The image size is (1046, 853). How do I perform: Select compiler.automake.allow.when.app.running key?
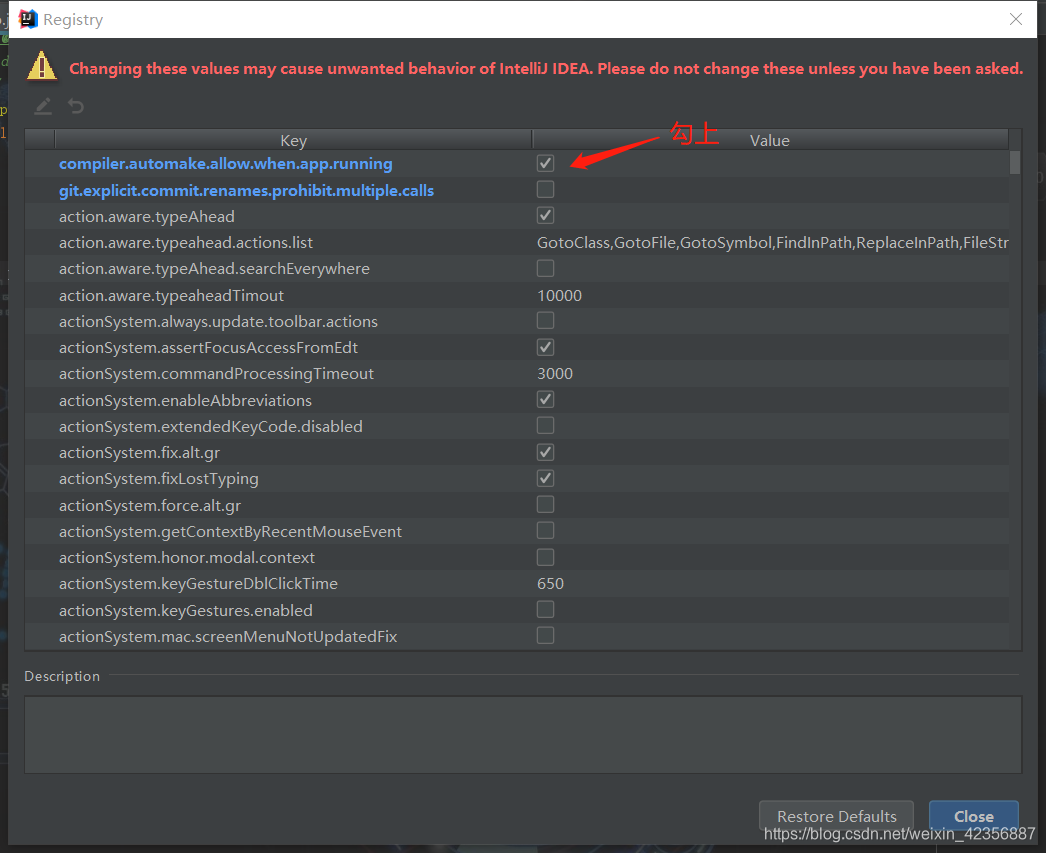(225, 163)
